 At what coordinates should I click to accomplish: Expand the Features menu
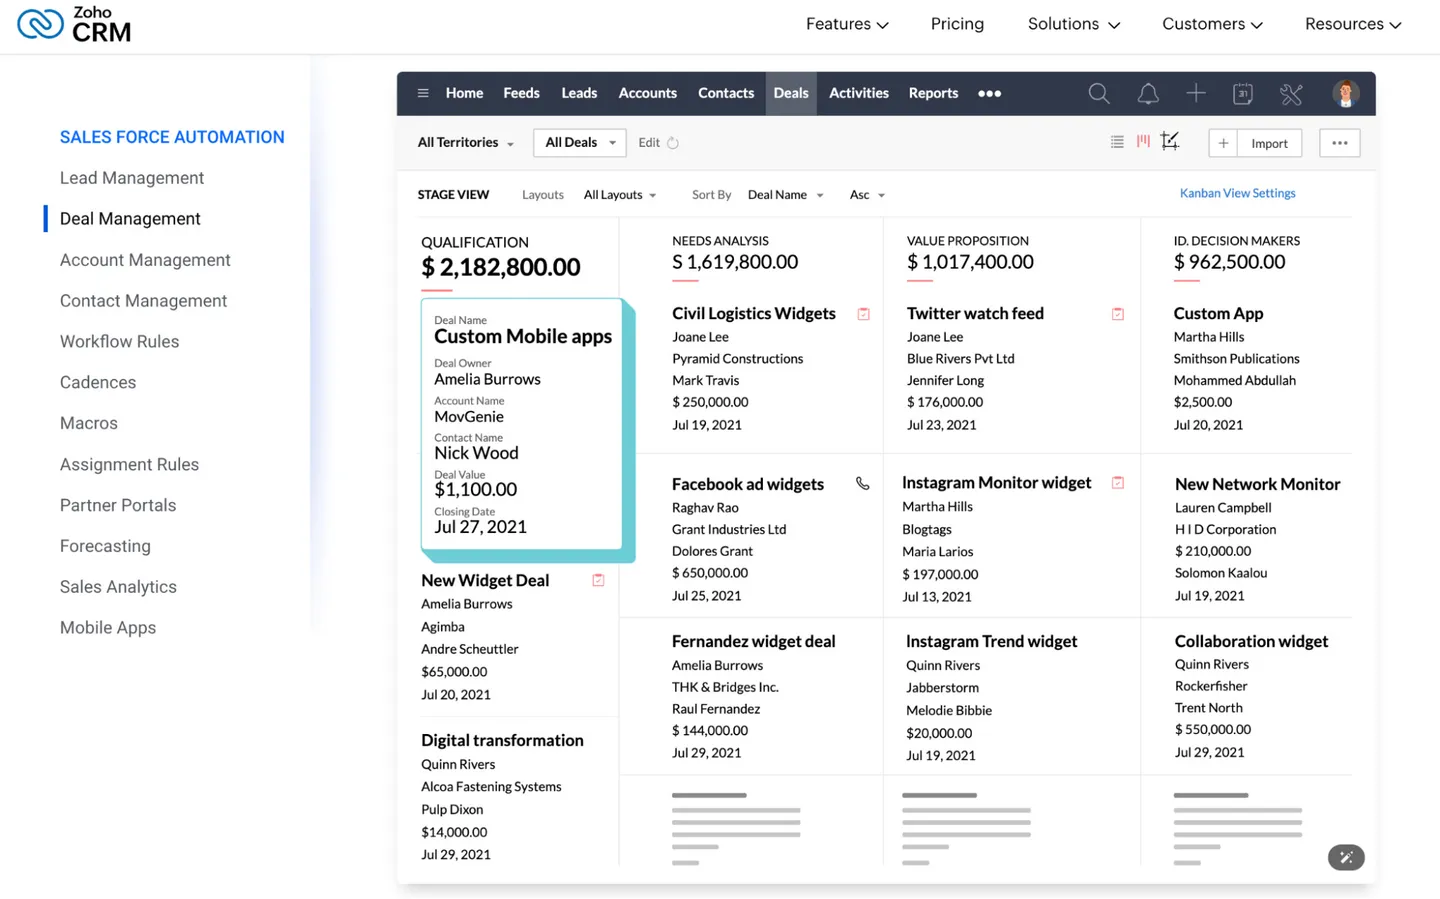pyautogui.click(x=847, y=24)
